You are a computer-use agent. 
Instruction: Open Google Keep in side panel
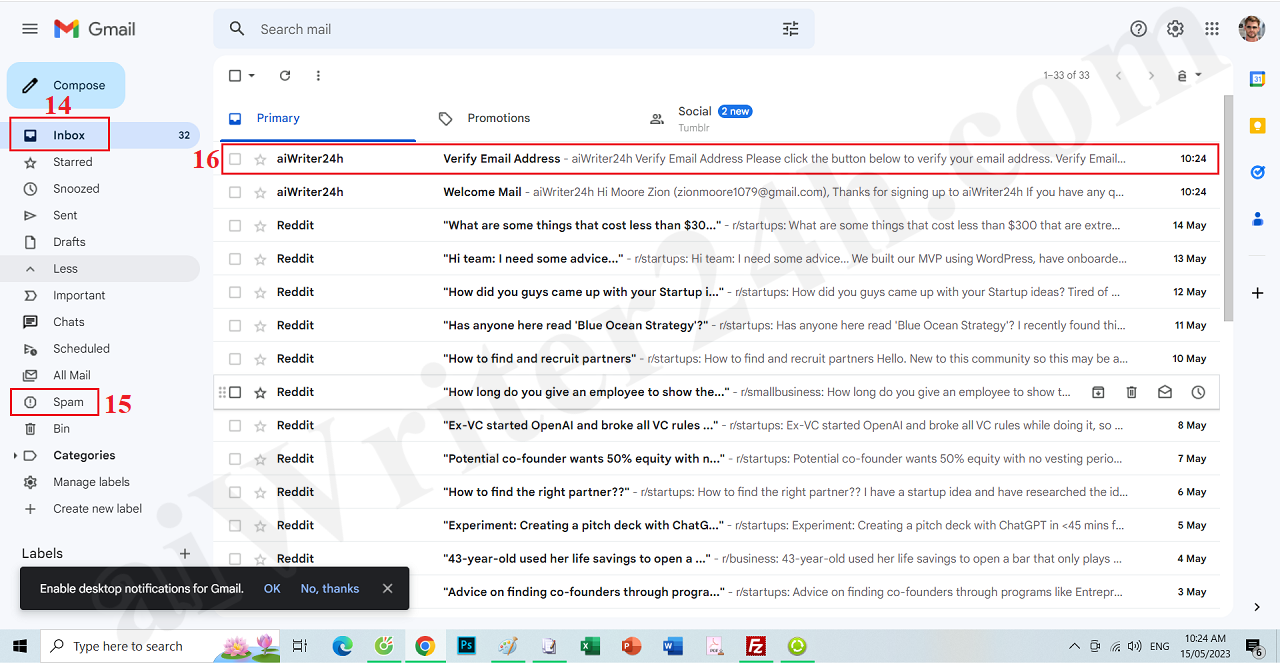[x=1257, y=126]
